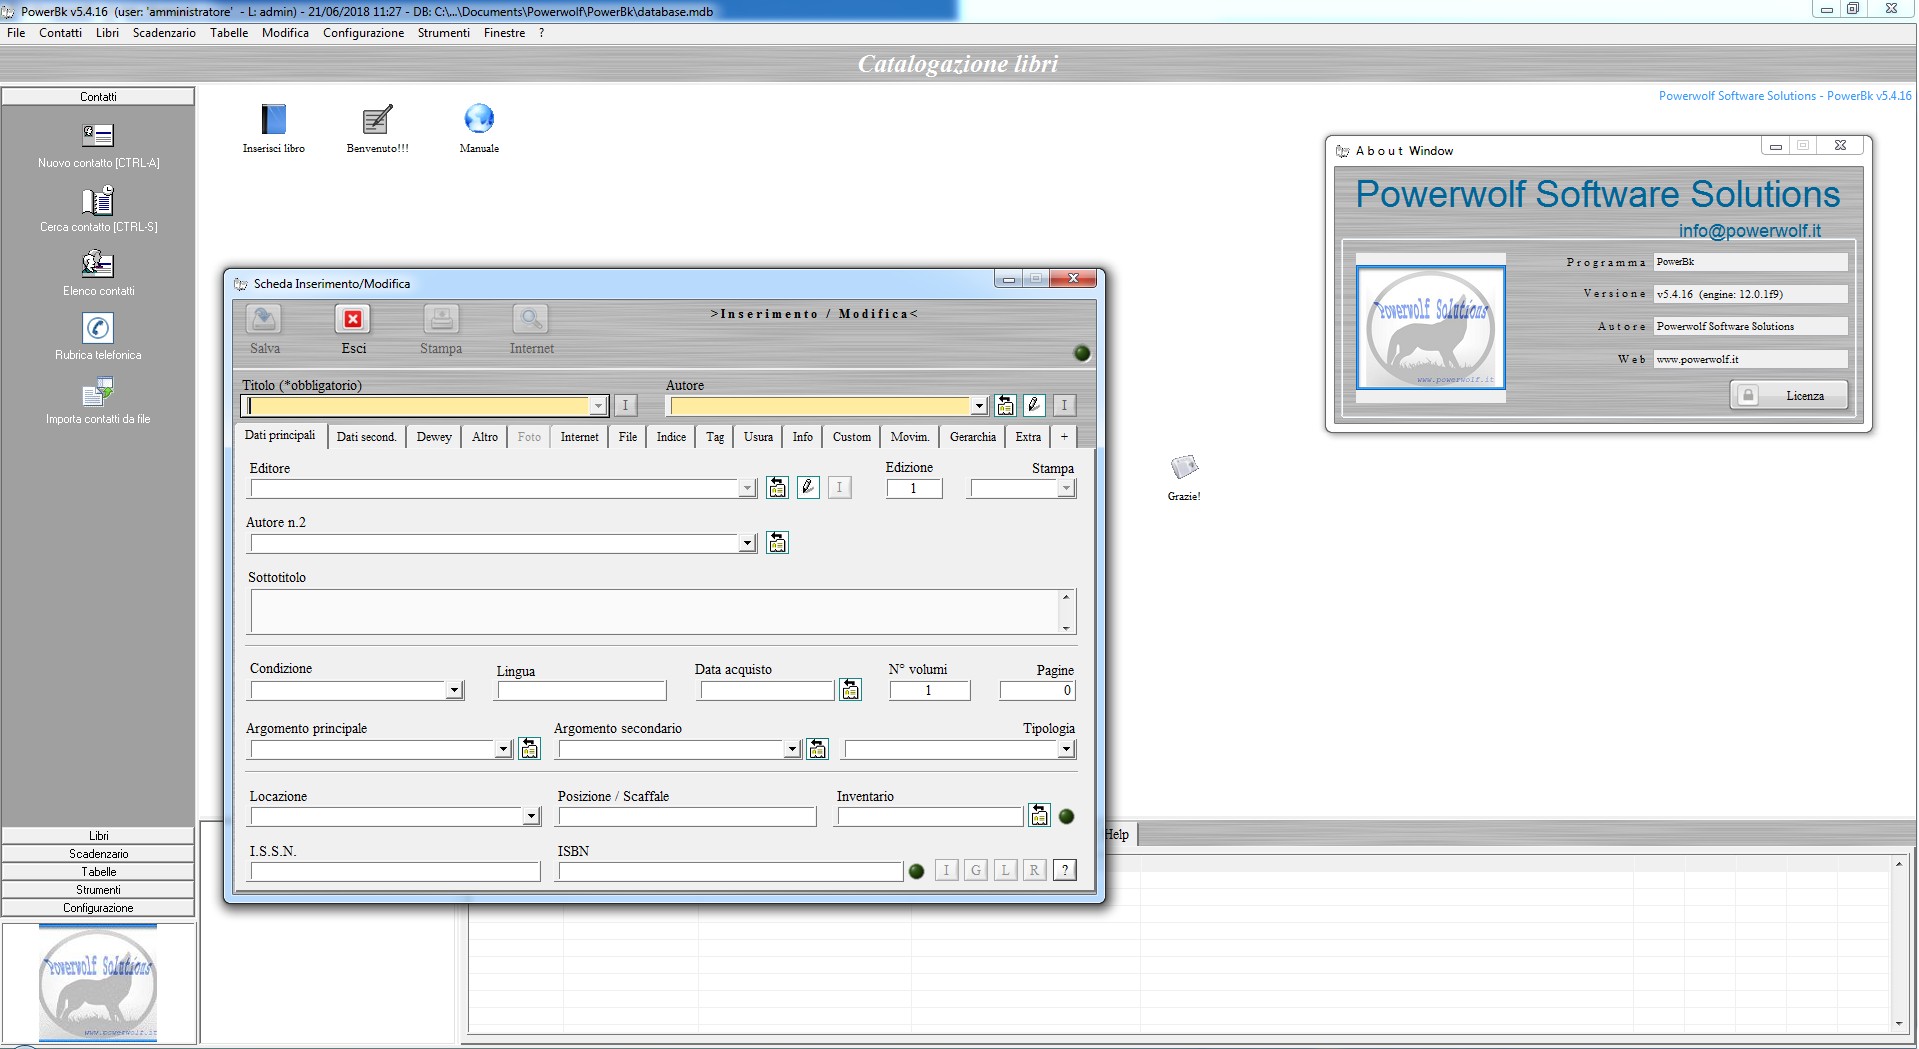This screenshot has height=1049, width=1919.
Task: Click Nuovo contatto icon in sidebar
Action: click(x=98, y=135)
